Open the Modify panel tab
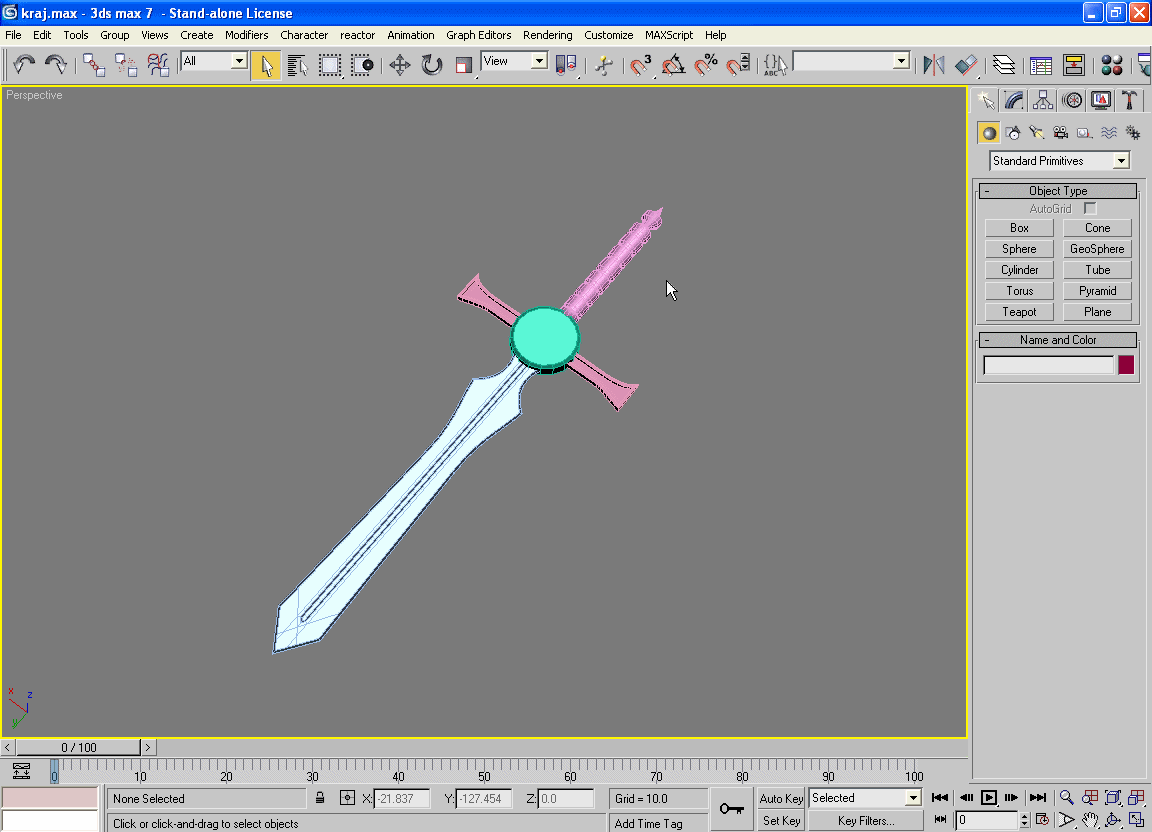Screen dimensions: 1152x832 coord(1014,100)
